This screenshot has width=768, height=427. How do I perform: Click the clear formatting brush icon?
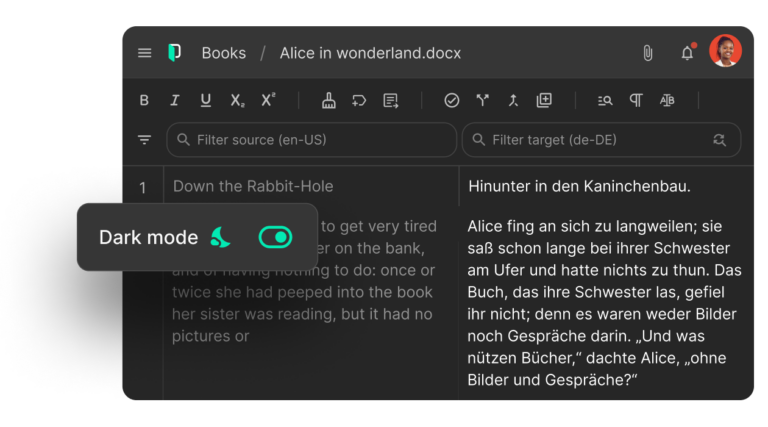click(x=328, y=100)
